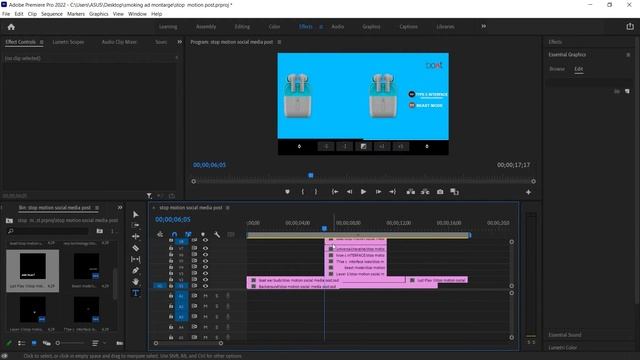Open Essential Sound panel
This screenshot has width=640, height=360.
564,335
